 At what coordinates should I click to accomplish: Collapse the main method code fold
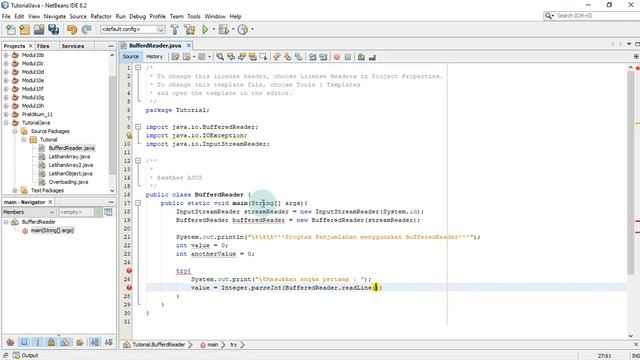[x=138, y=203]
